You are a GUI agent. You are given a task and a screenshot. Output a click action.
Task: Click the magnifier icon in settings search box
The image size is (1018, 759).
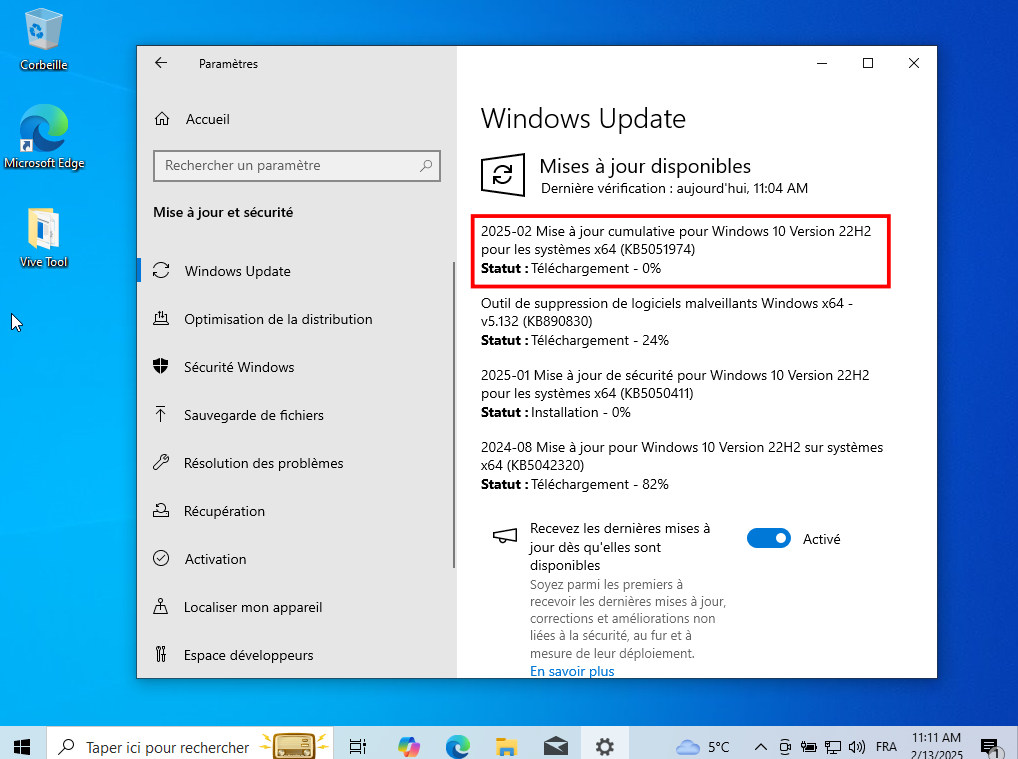click(426, 166)
